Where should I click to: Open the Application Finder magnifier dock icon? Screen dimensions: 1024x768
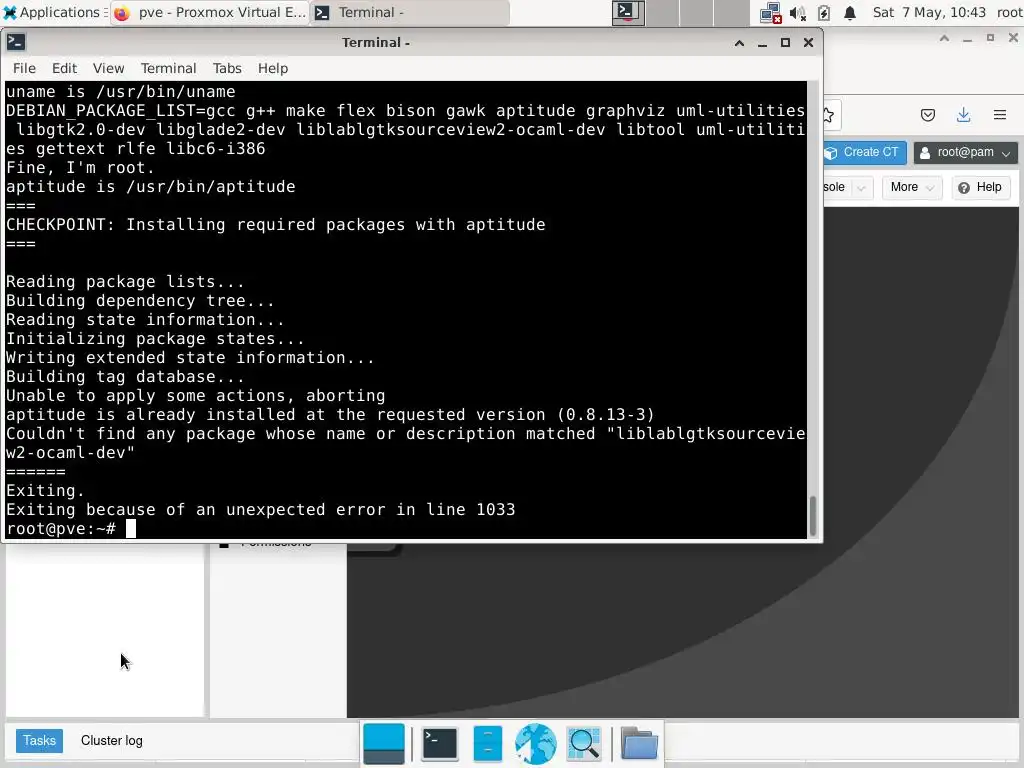point(584,743)
